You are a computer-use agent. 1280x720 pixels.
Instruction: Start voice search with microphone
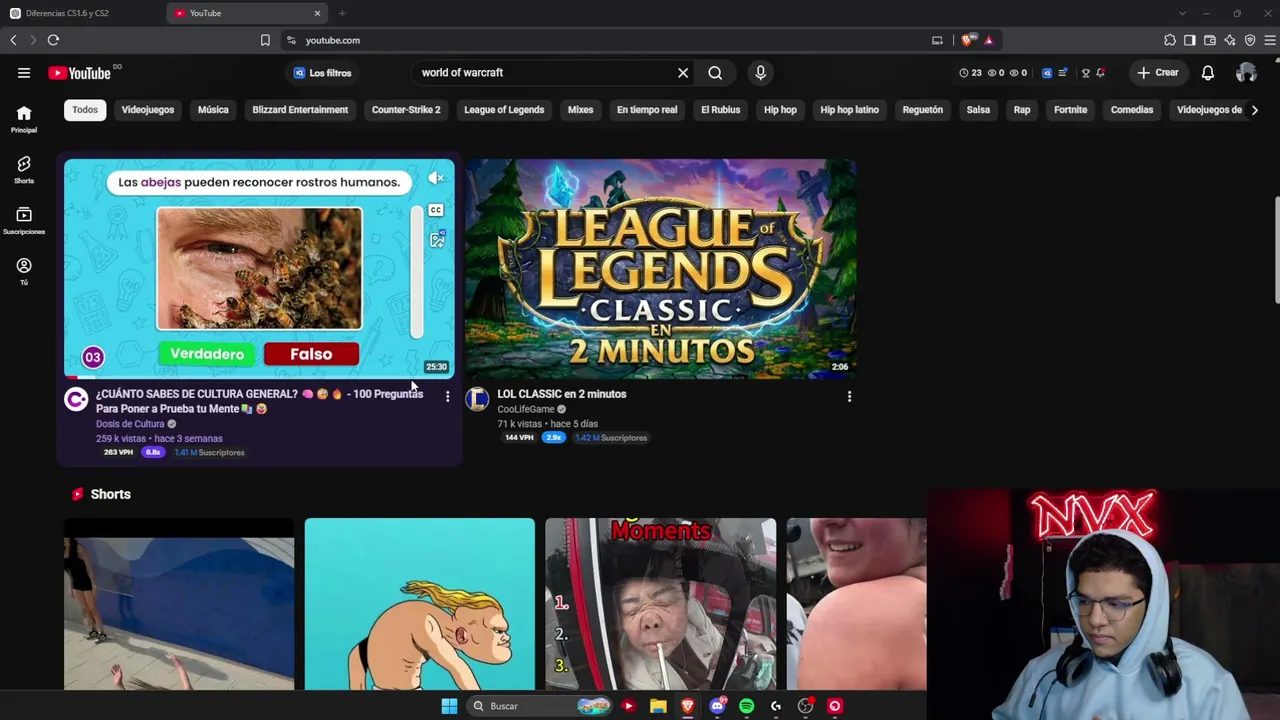[760, 73]
